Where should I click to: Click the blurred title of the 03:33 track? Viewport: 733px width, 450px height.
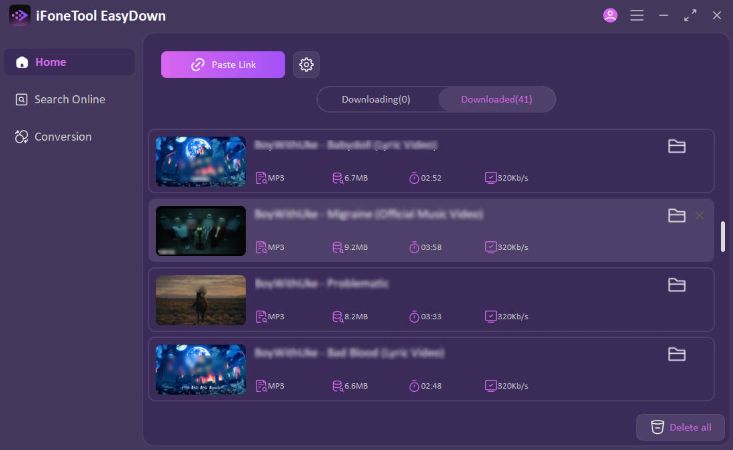pos(322,284)
